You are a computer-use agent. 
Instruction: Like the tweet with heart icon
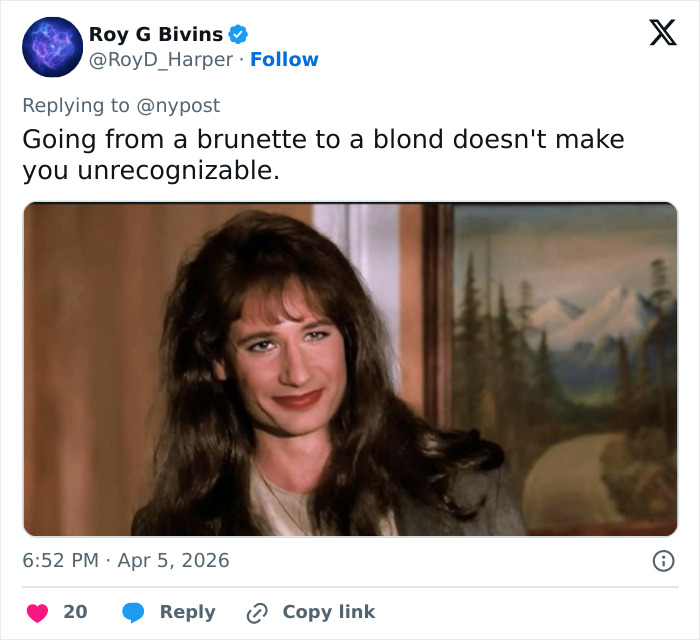point(38,612)
